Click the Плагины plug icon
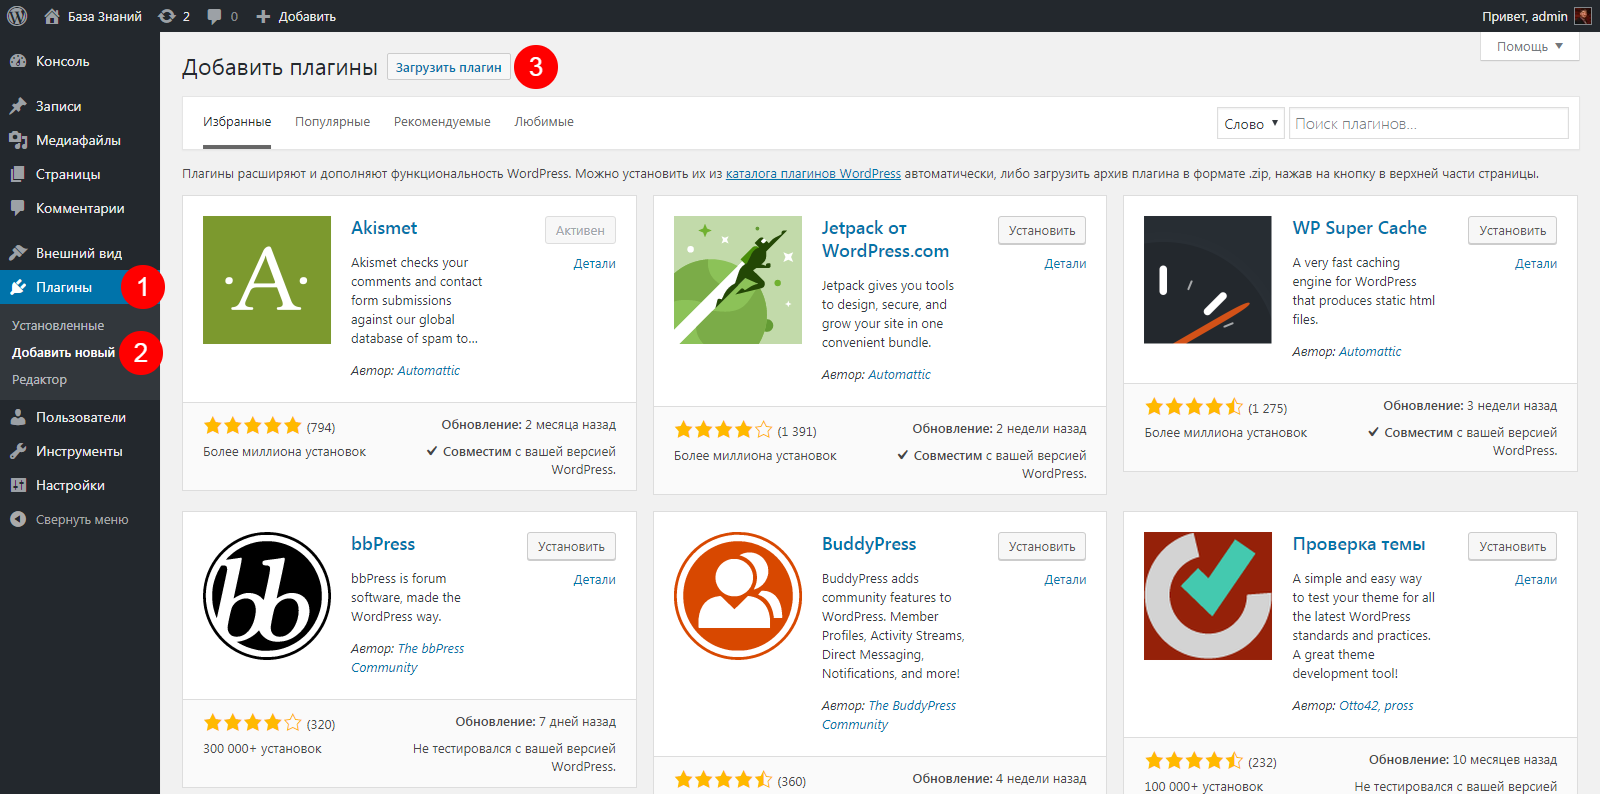Screen dimensions: 1600x794 click(18, 287)
